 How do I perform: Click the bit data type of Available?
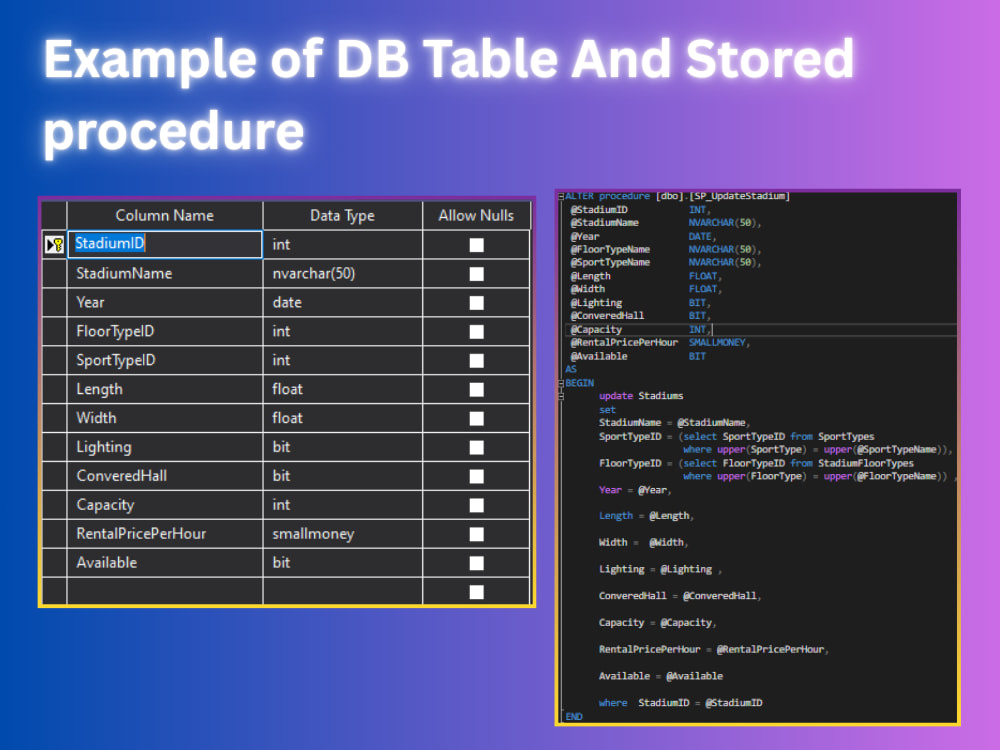click(342, 562)
